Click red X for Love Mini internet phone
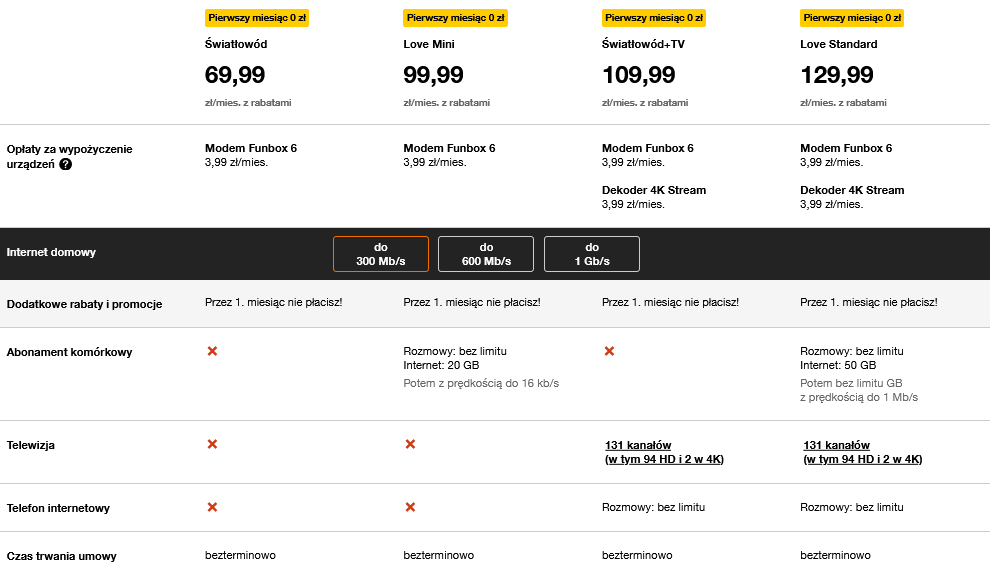 pyautogui.click(x=410, y=507)
